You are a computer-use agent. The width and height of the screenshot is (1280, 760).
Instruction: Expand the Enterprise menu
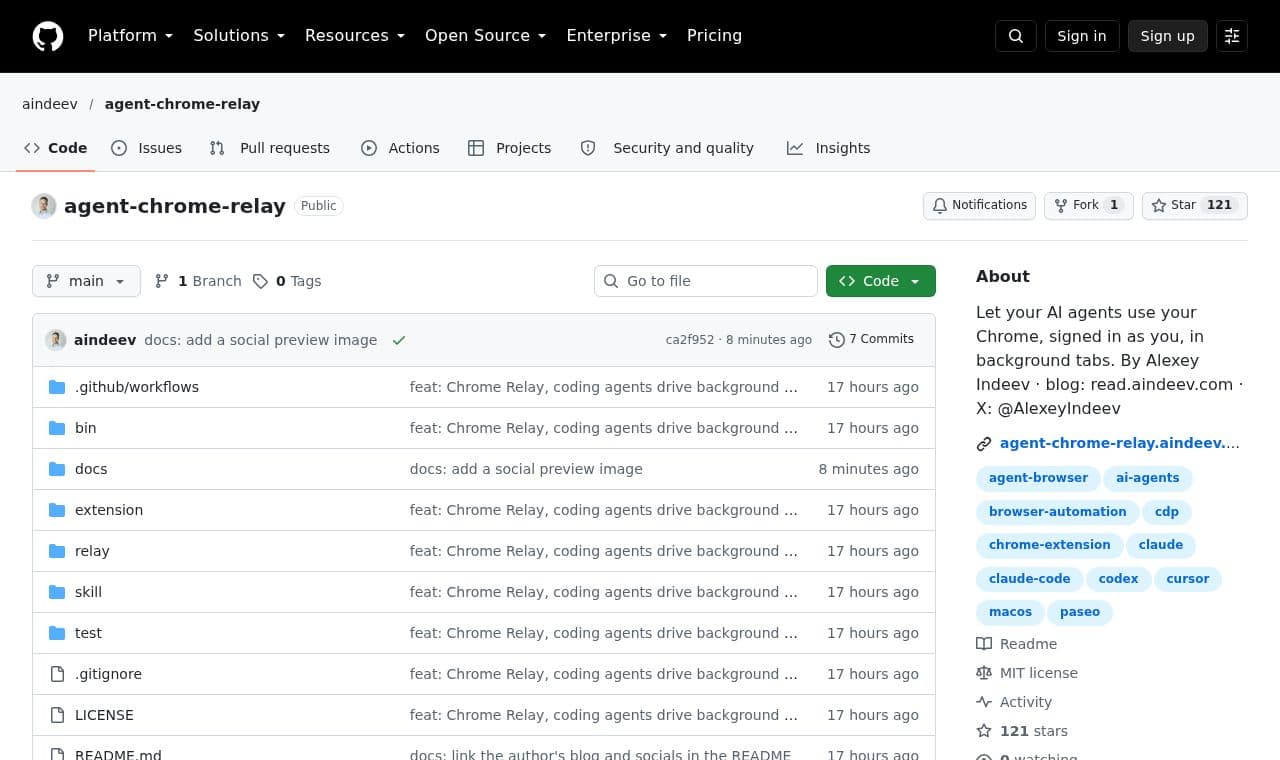click(617, 36)
